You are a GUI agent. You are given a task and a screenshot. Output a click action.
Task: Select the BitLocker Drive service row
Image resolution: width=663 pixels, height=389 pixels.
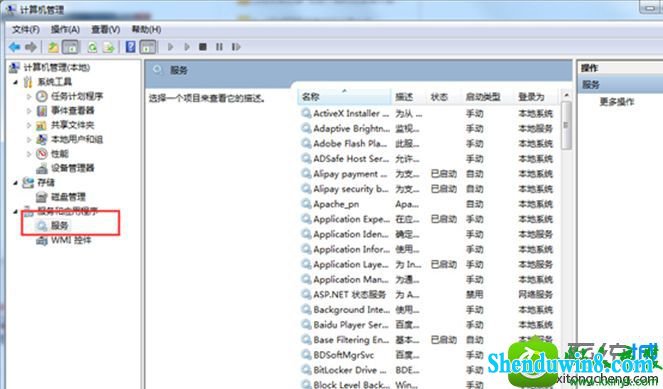click(x=429, y=370)
